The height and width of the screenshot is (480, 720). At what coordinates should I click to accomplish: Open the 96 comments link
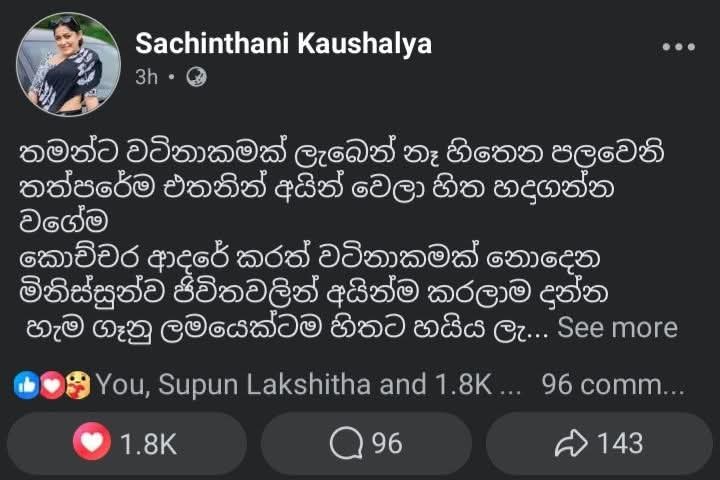[612, 385]
